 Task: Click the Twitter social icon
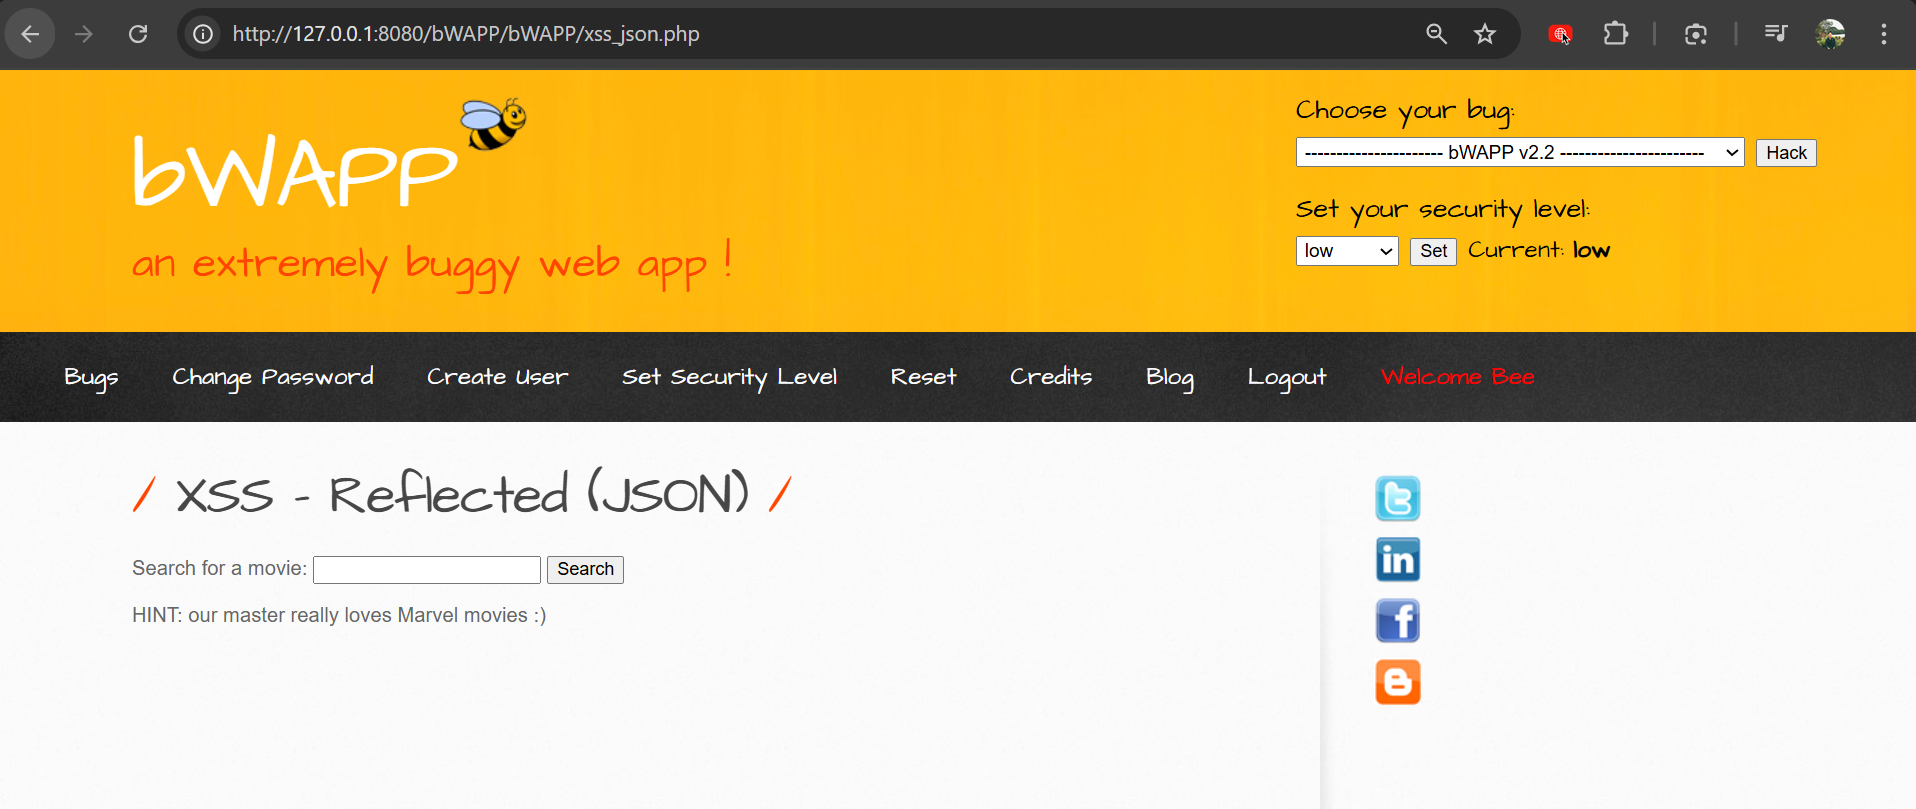1397,498
